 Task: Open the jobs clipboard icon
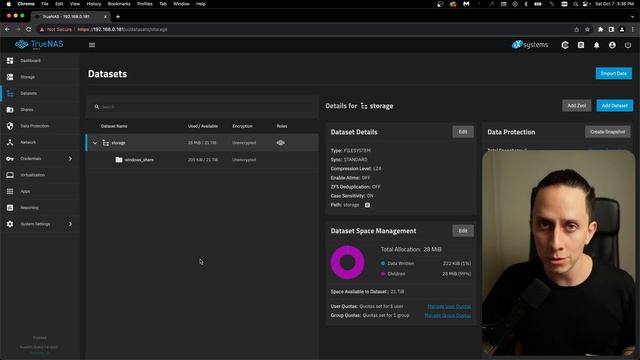[581, 45]
